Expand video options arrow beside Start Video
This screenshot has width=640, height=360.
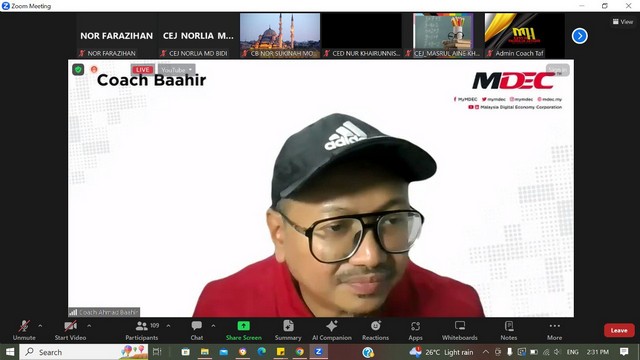(x=89, y=326)
